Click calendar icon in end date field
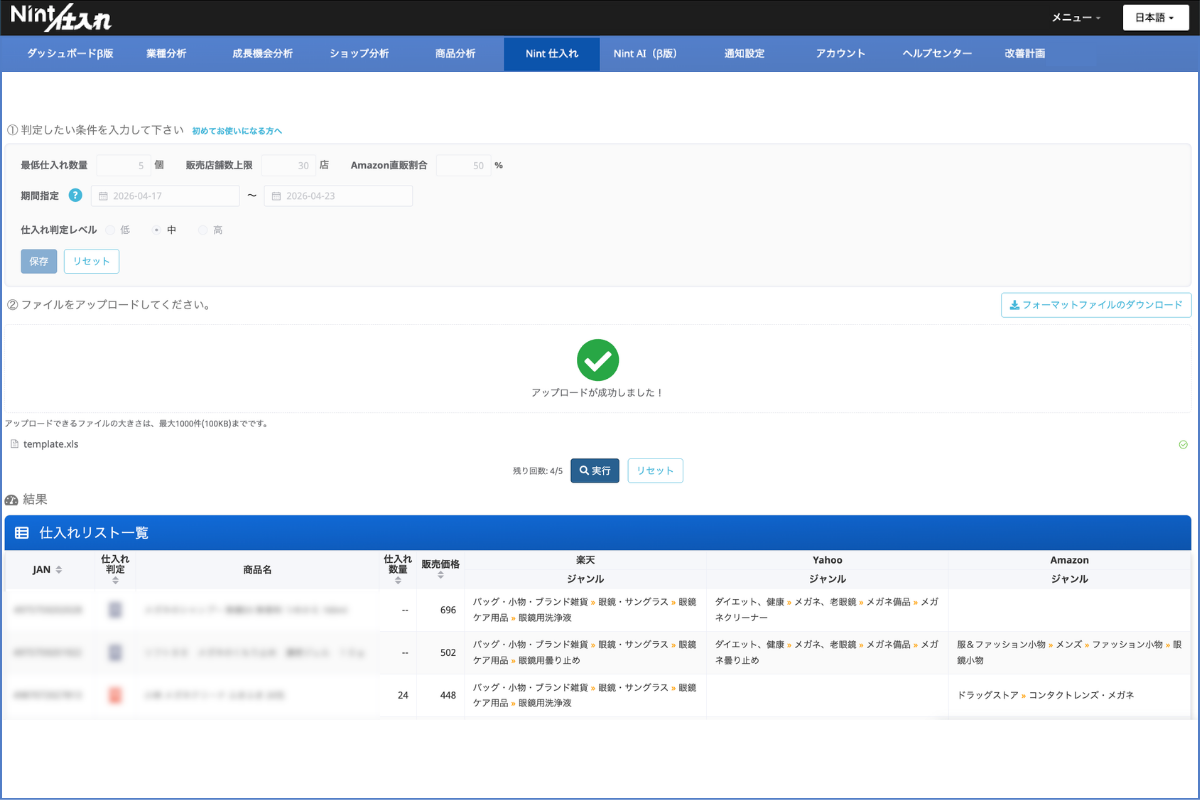The width and height of the screenshot is (1200, 800). 276,196
